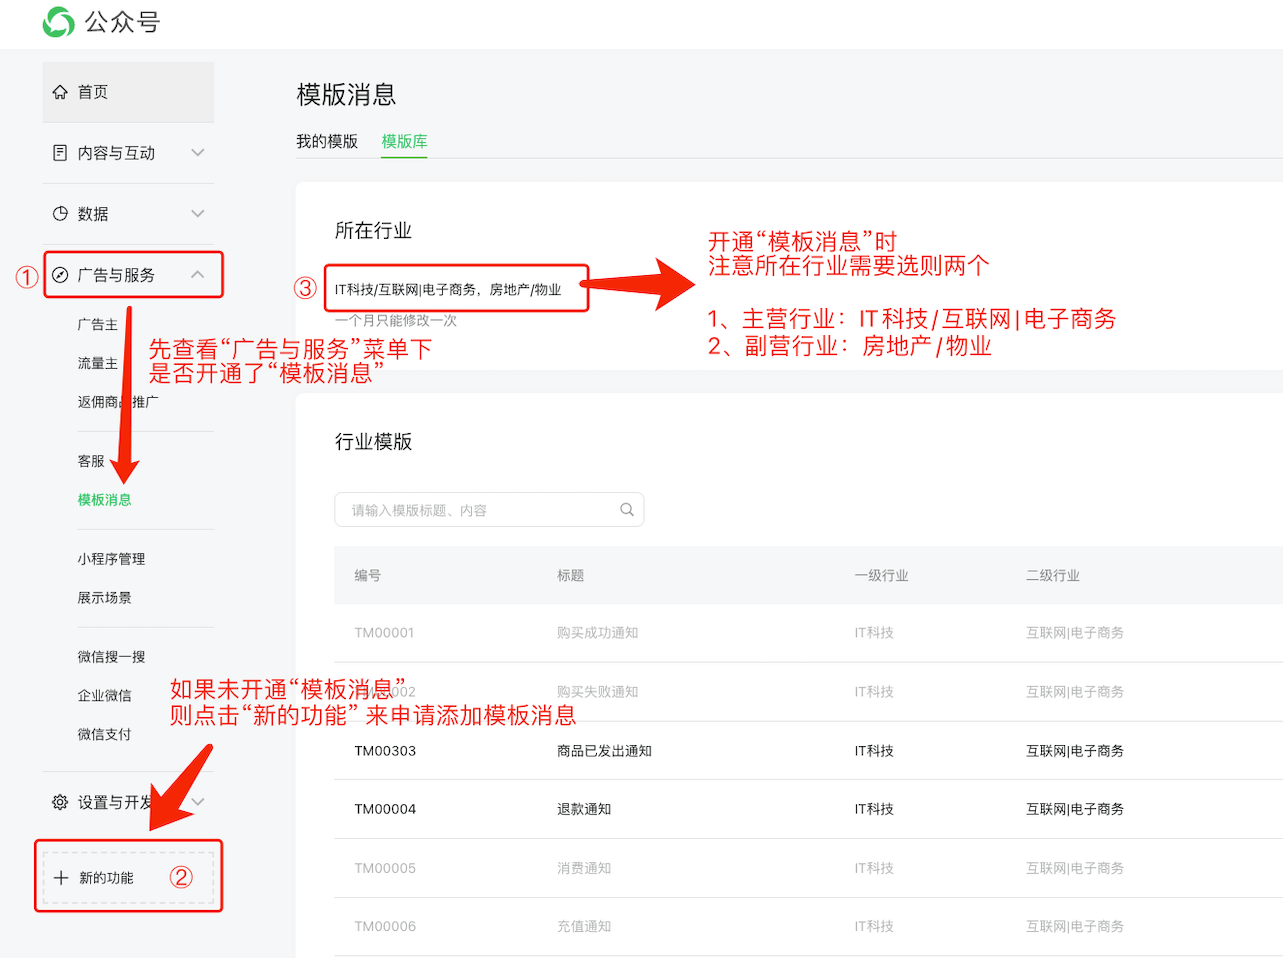Click the green WeChat 公众号 logo
1283x958 pixels.
[x=59, y=22]
